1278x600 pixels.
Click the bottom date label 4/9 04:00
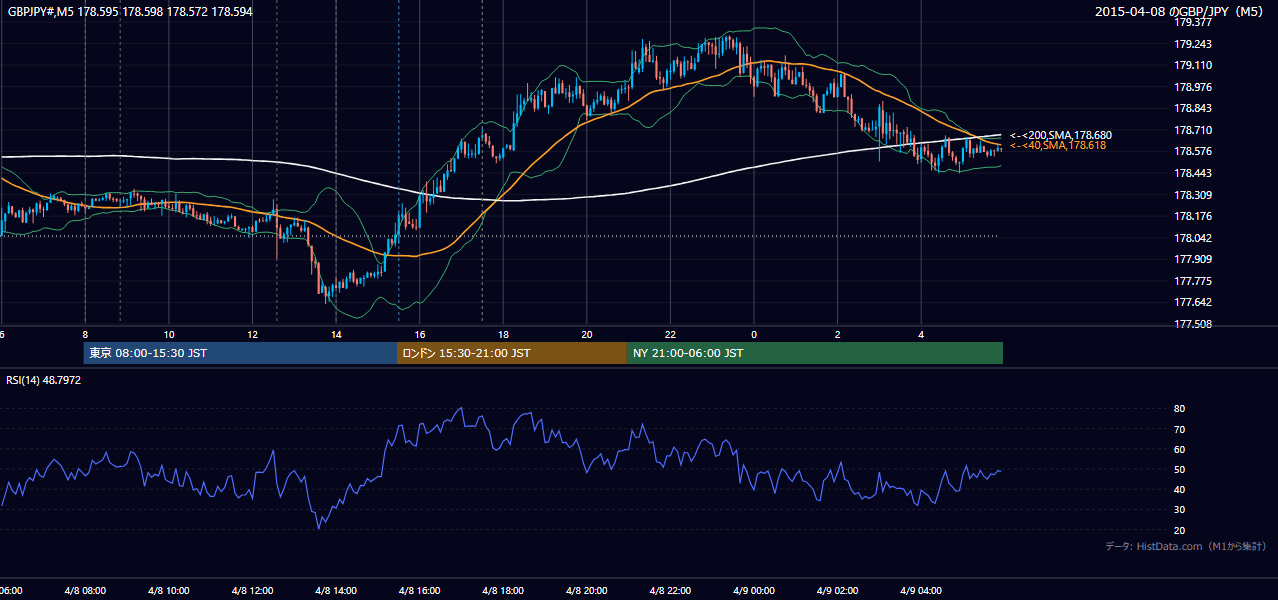(922, 591)
